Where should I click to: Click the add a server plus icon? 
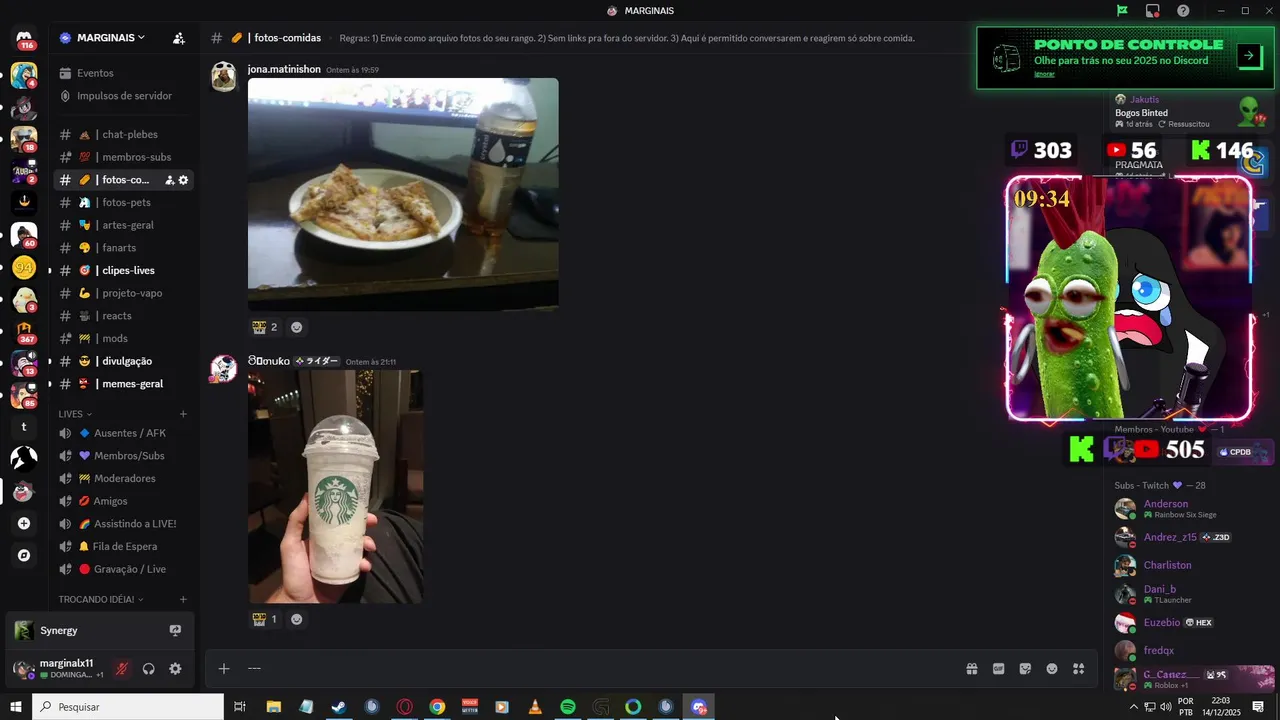pyautogui.click(x=24, y=523)
